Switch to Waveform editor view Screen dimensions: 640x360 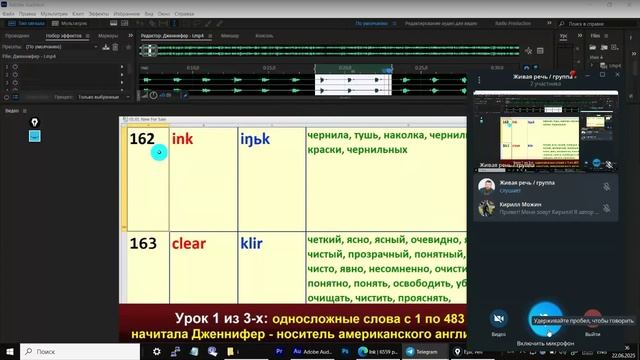[x=27, y=24]
